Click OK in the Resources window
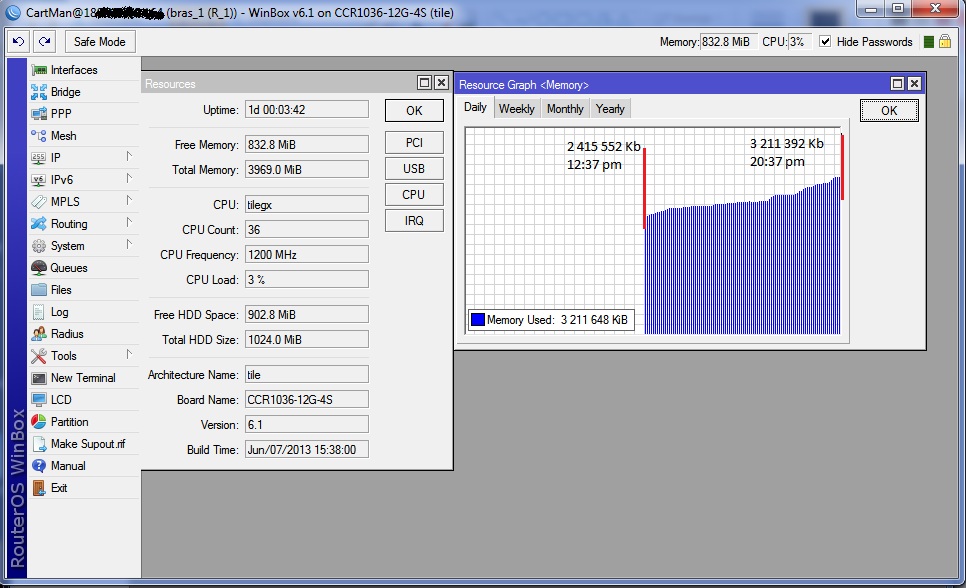The height and width of the screenshot is (588, 966). [414, 110]
